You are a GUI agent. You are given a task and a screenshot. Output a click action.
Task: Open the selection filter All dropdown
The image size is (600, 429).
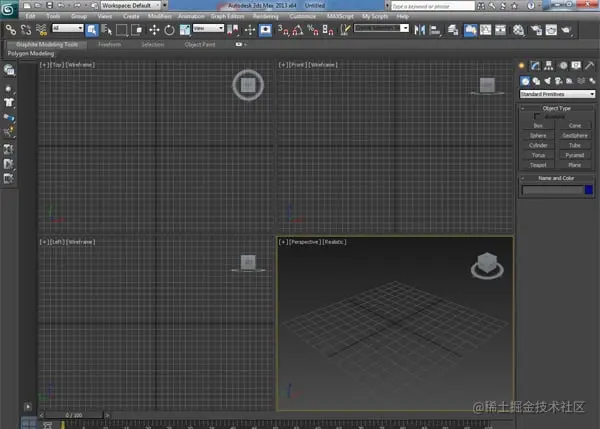point(68,28)
